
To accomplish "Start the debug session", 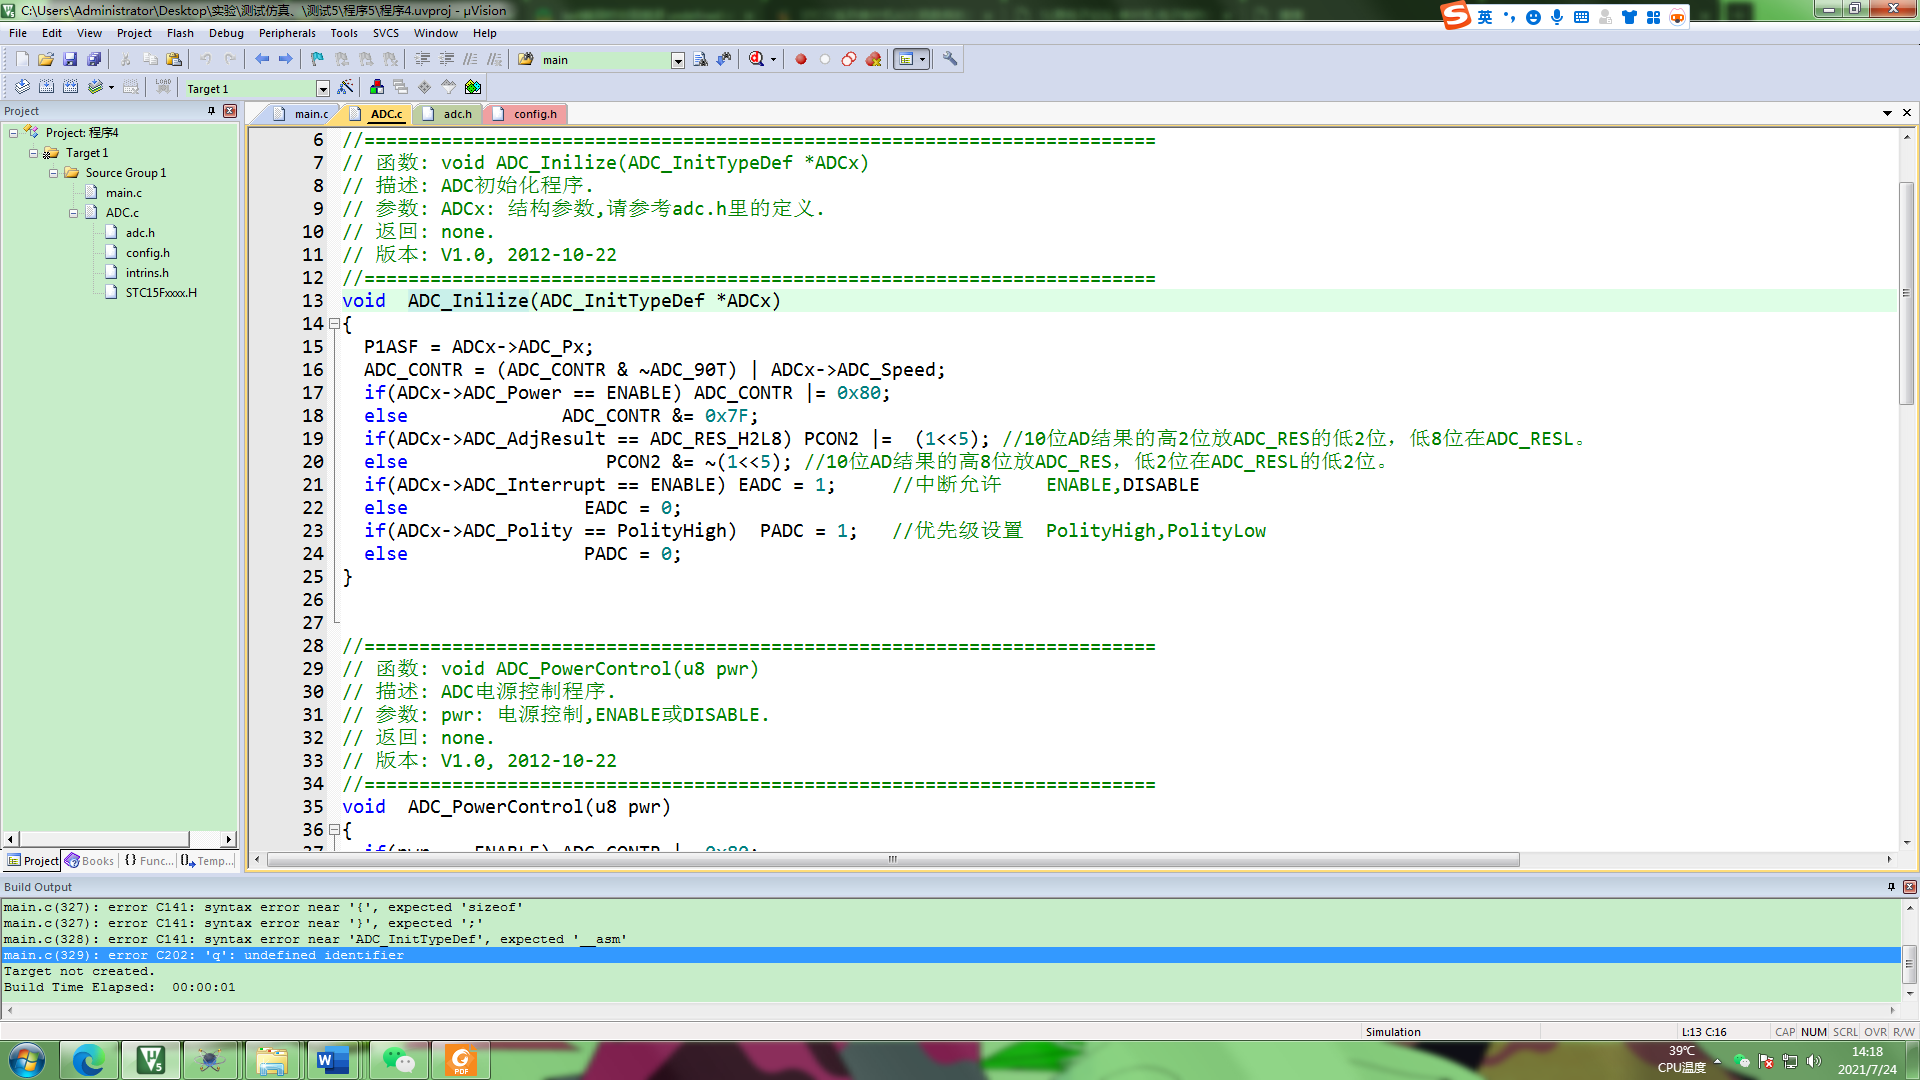I will [757, 60].
